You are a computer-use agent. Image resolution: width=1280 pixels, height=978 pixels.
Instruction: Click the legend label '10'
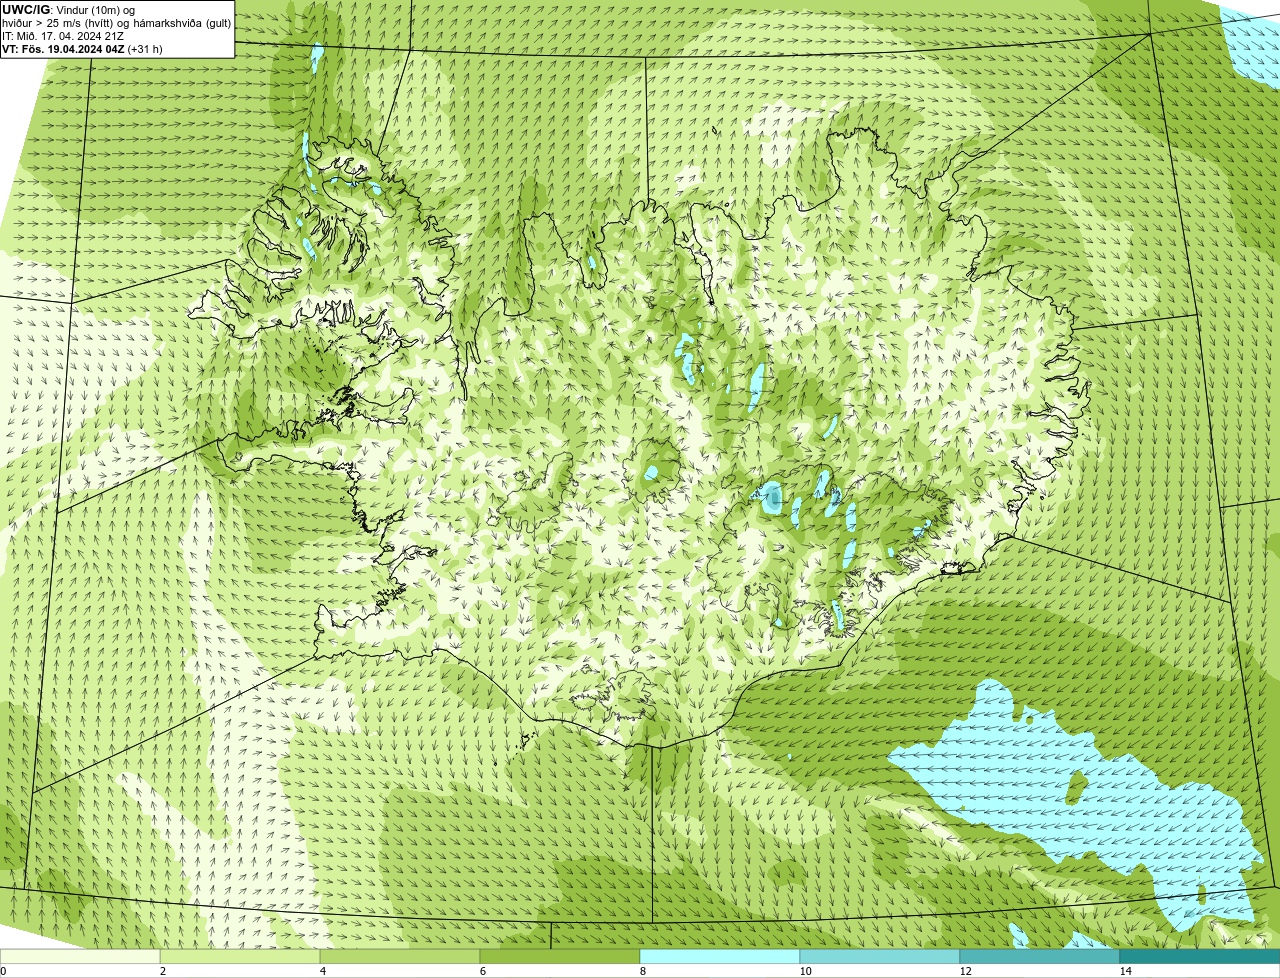pos(805,971)
